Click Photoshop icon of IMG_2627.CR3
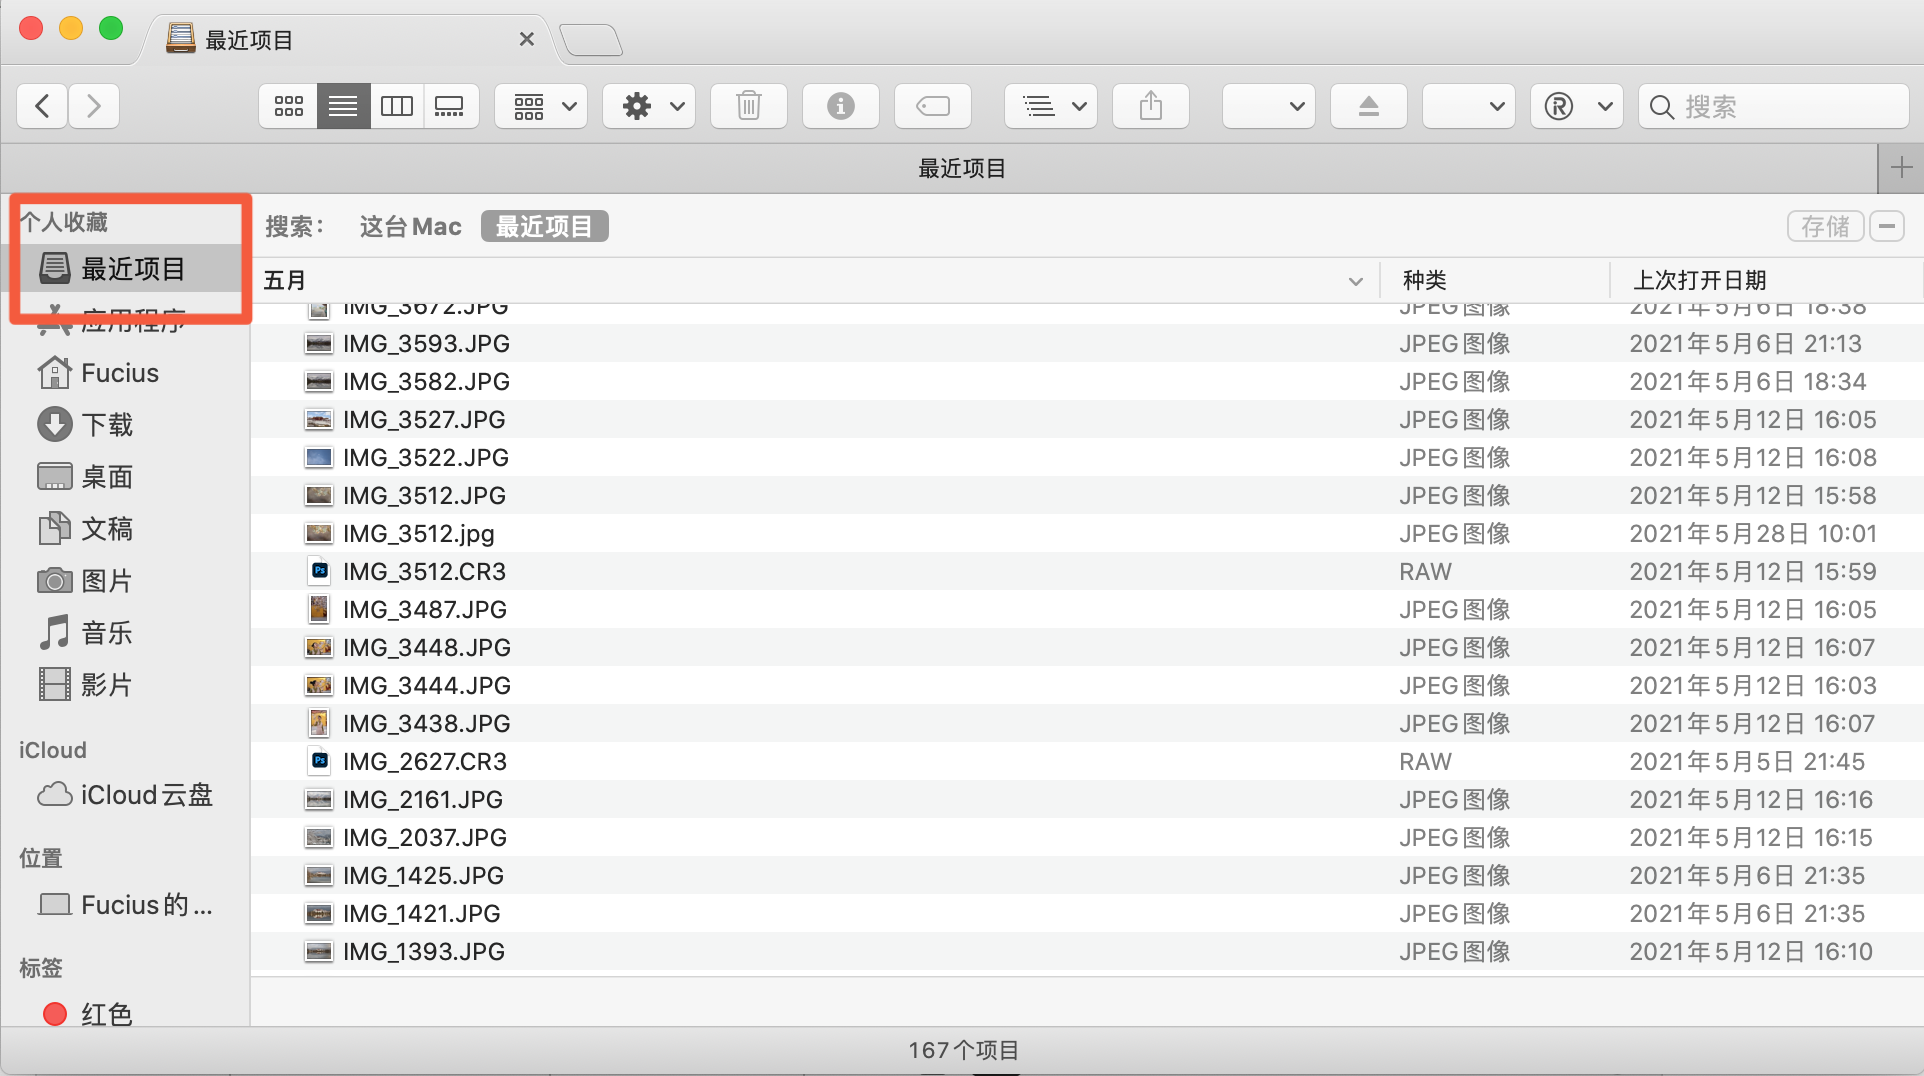 (319, 762)
